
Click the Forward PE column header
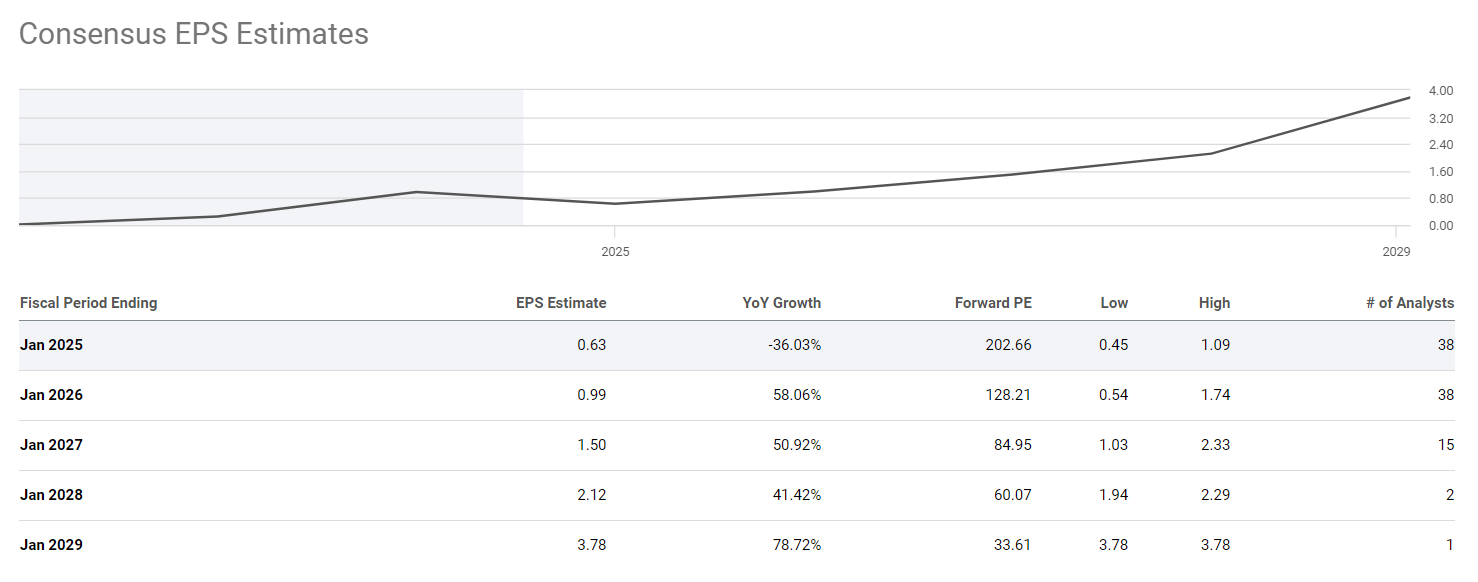click(x=993, y=303)
